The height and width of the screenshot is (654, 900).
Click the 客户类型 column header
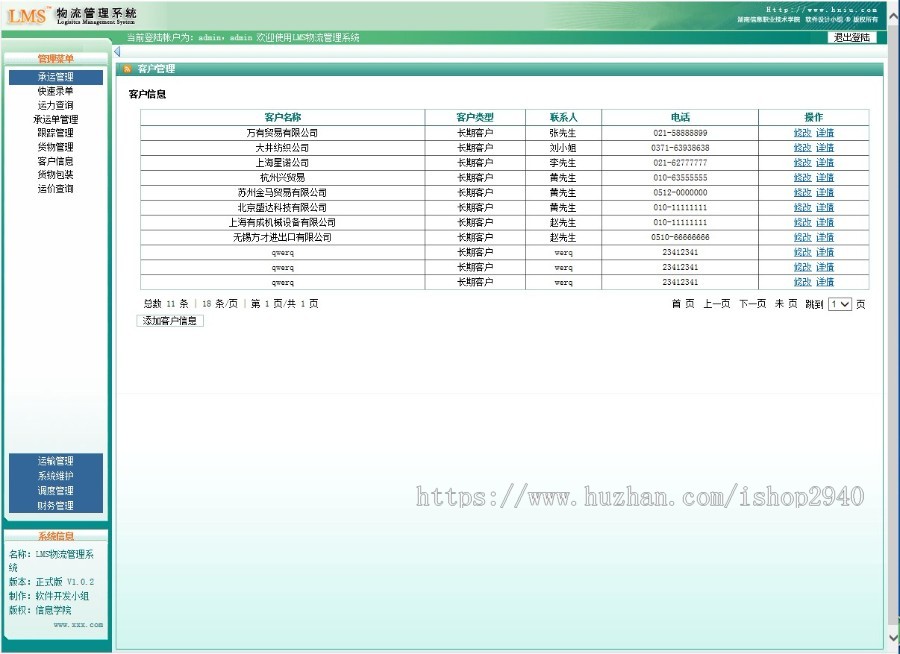(475, 117)
